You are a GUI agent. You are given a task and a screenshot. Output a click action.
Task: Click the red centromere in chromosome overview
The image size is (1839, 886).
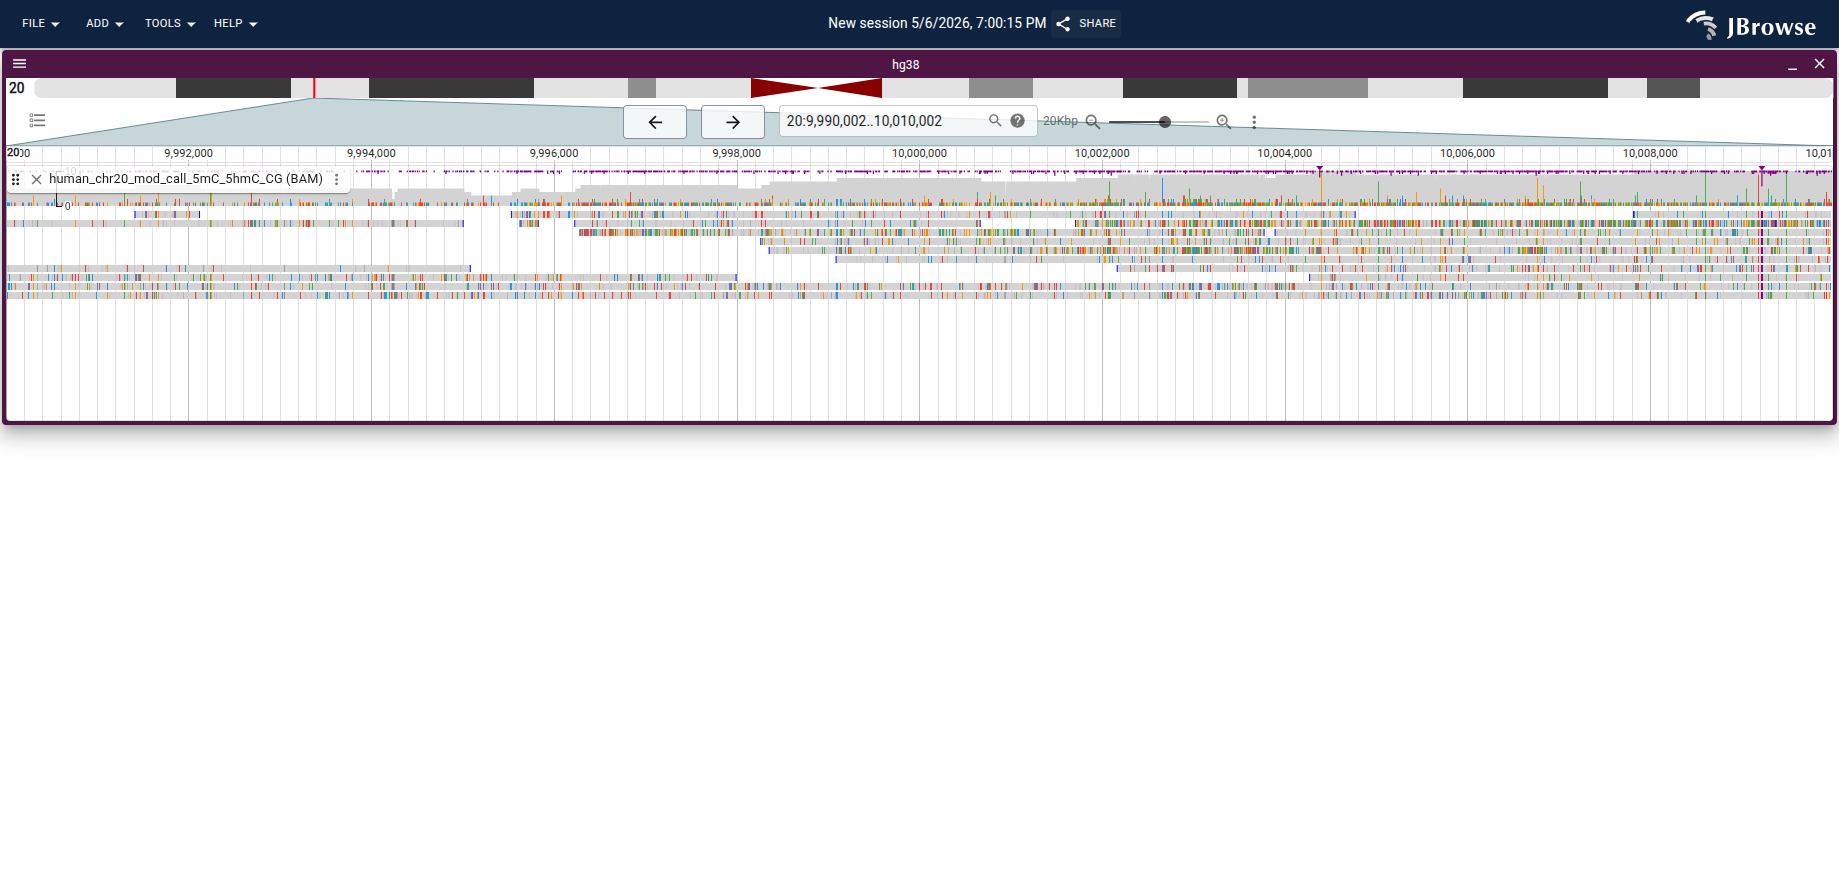[x=816, y=88]
